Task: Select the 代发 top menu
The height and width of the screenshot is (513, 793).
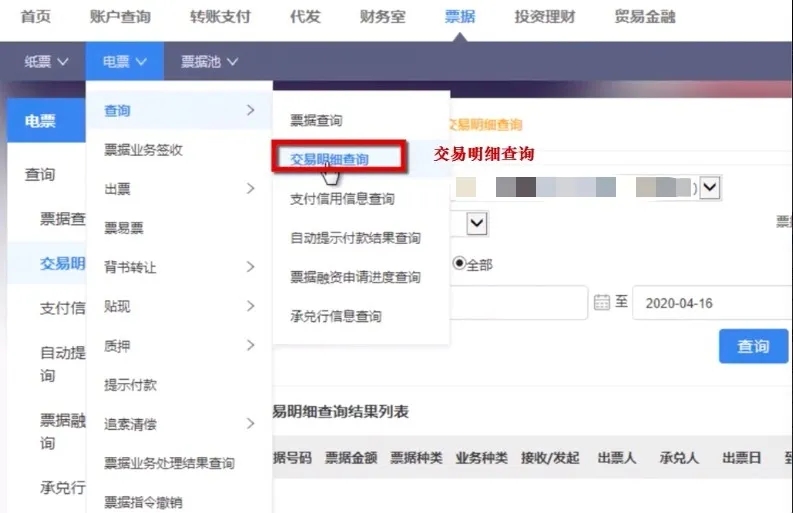Action: [x=305, y=17]
